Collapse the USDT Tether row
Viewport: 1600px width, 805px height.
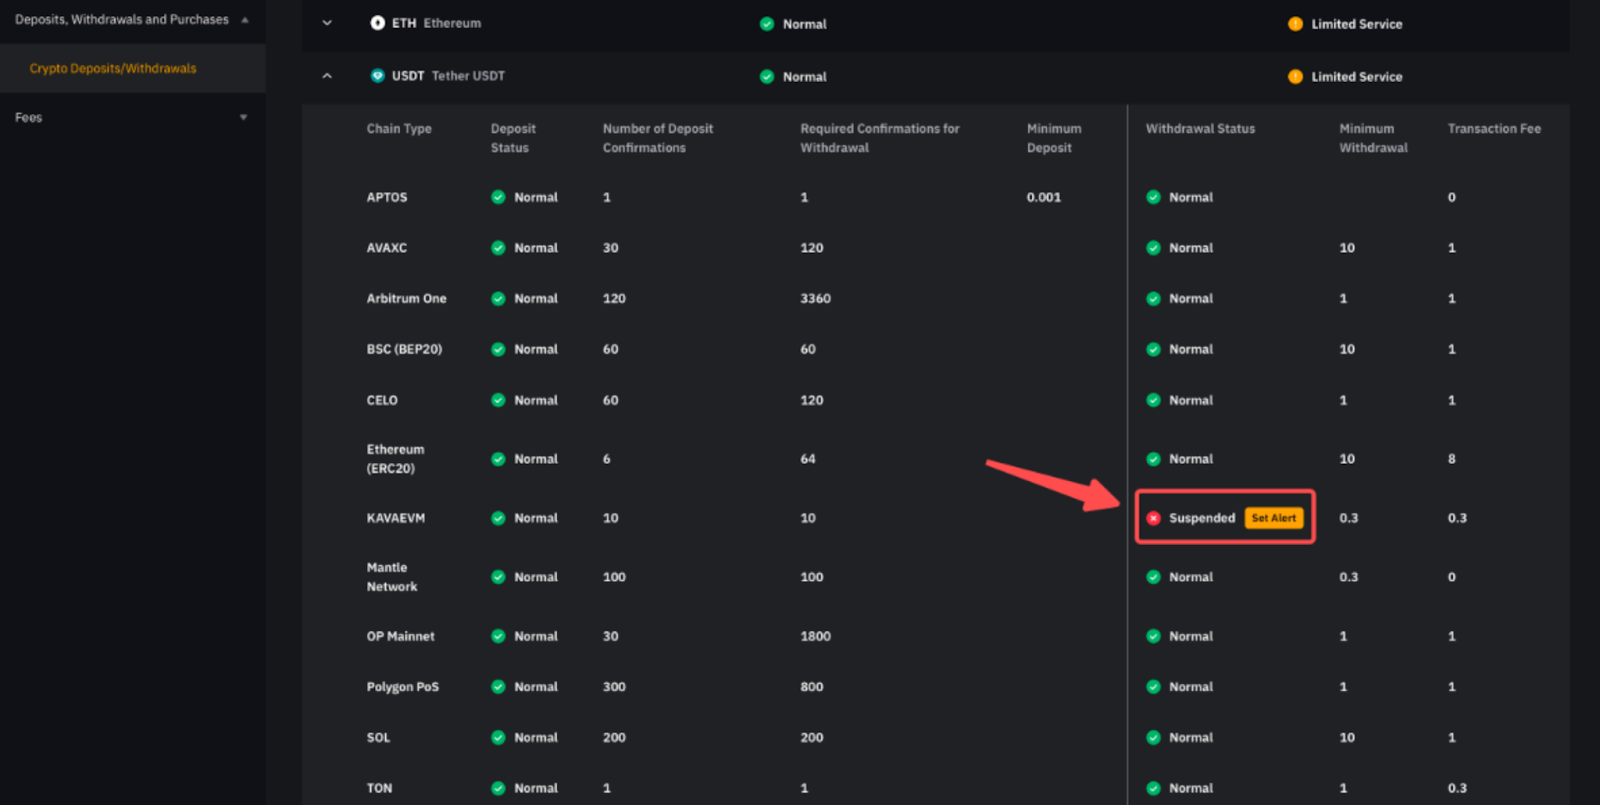pyautogui.click(x=327, y=76)
